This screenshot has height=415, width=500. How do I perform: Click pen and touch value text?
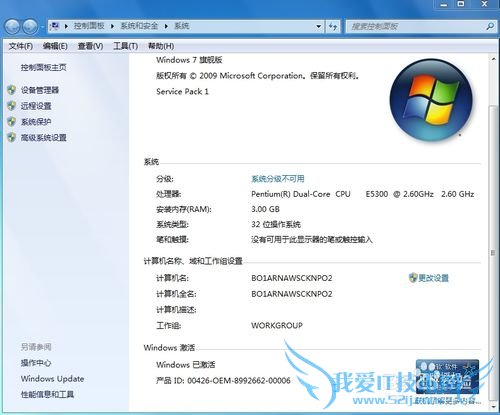point(312,239)
